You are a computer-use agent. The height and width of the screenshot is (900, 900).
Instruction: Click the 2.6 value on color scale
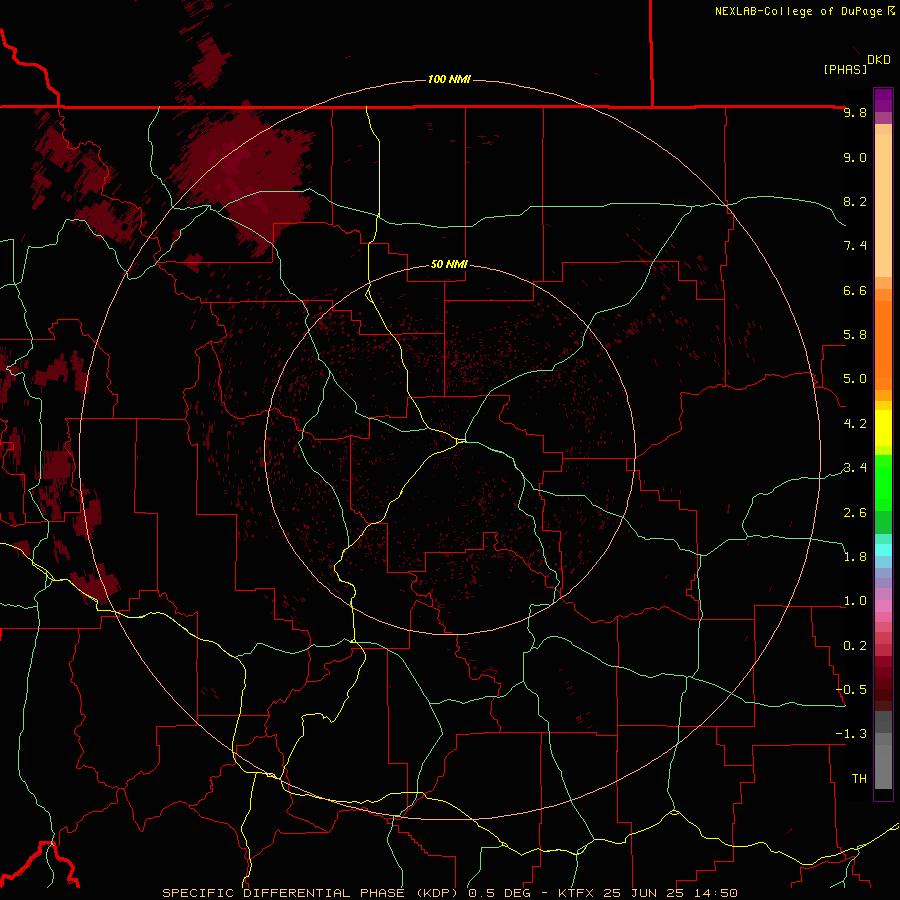click(x=855, y=512)
